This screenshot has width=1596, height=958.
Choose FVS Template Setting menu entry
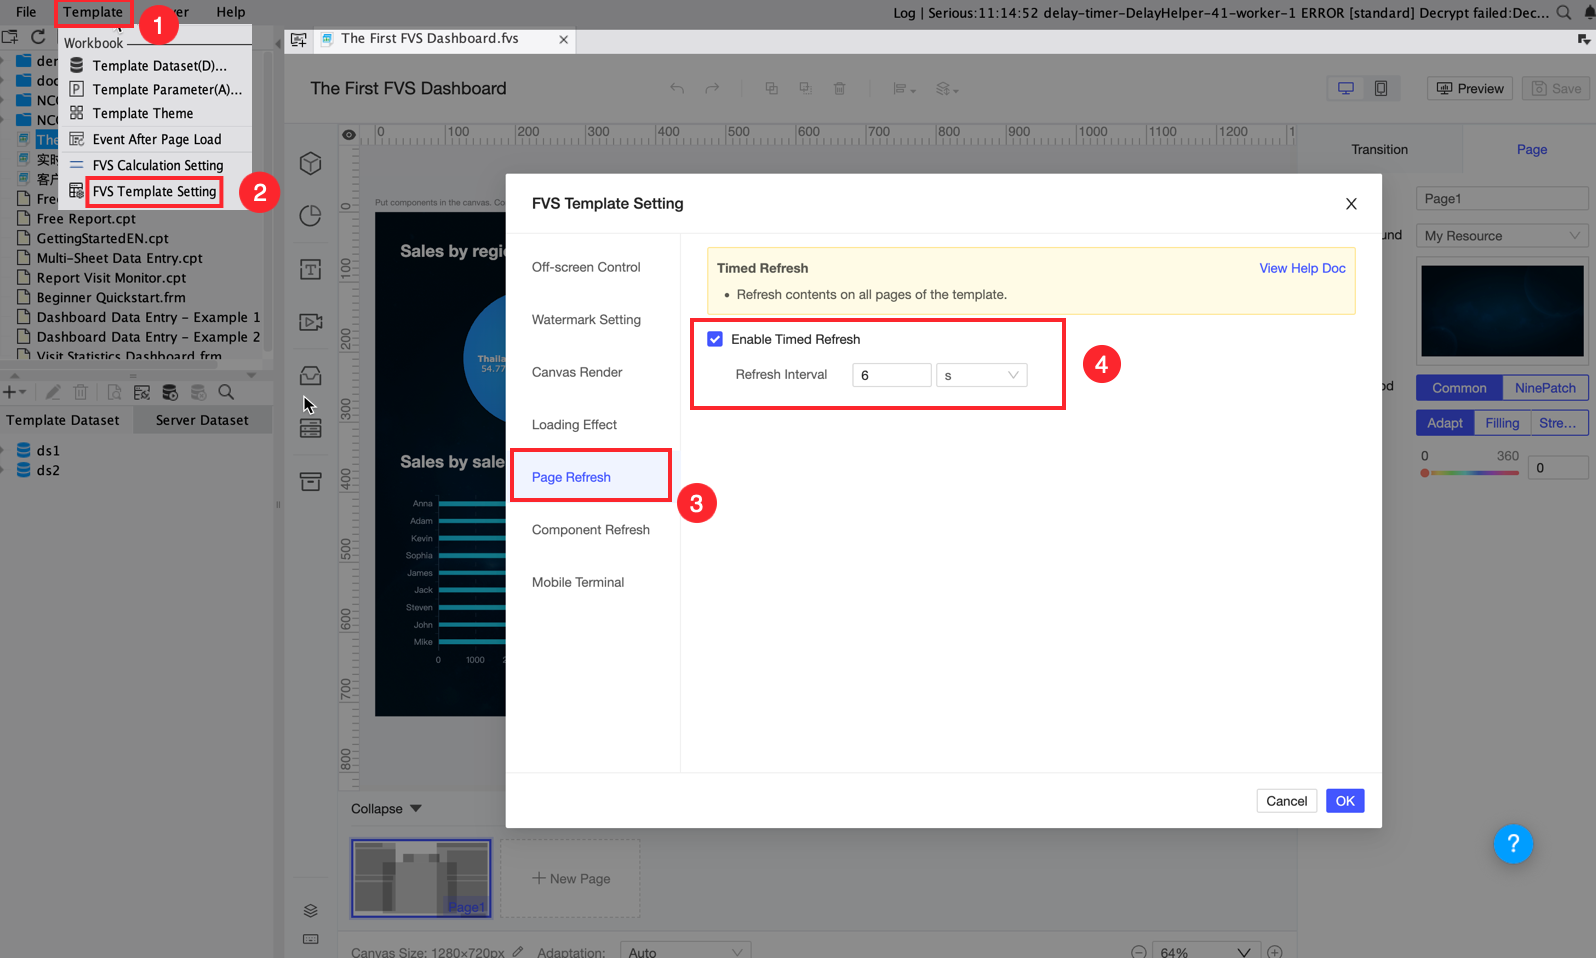[x=154, y=191]
